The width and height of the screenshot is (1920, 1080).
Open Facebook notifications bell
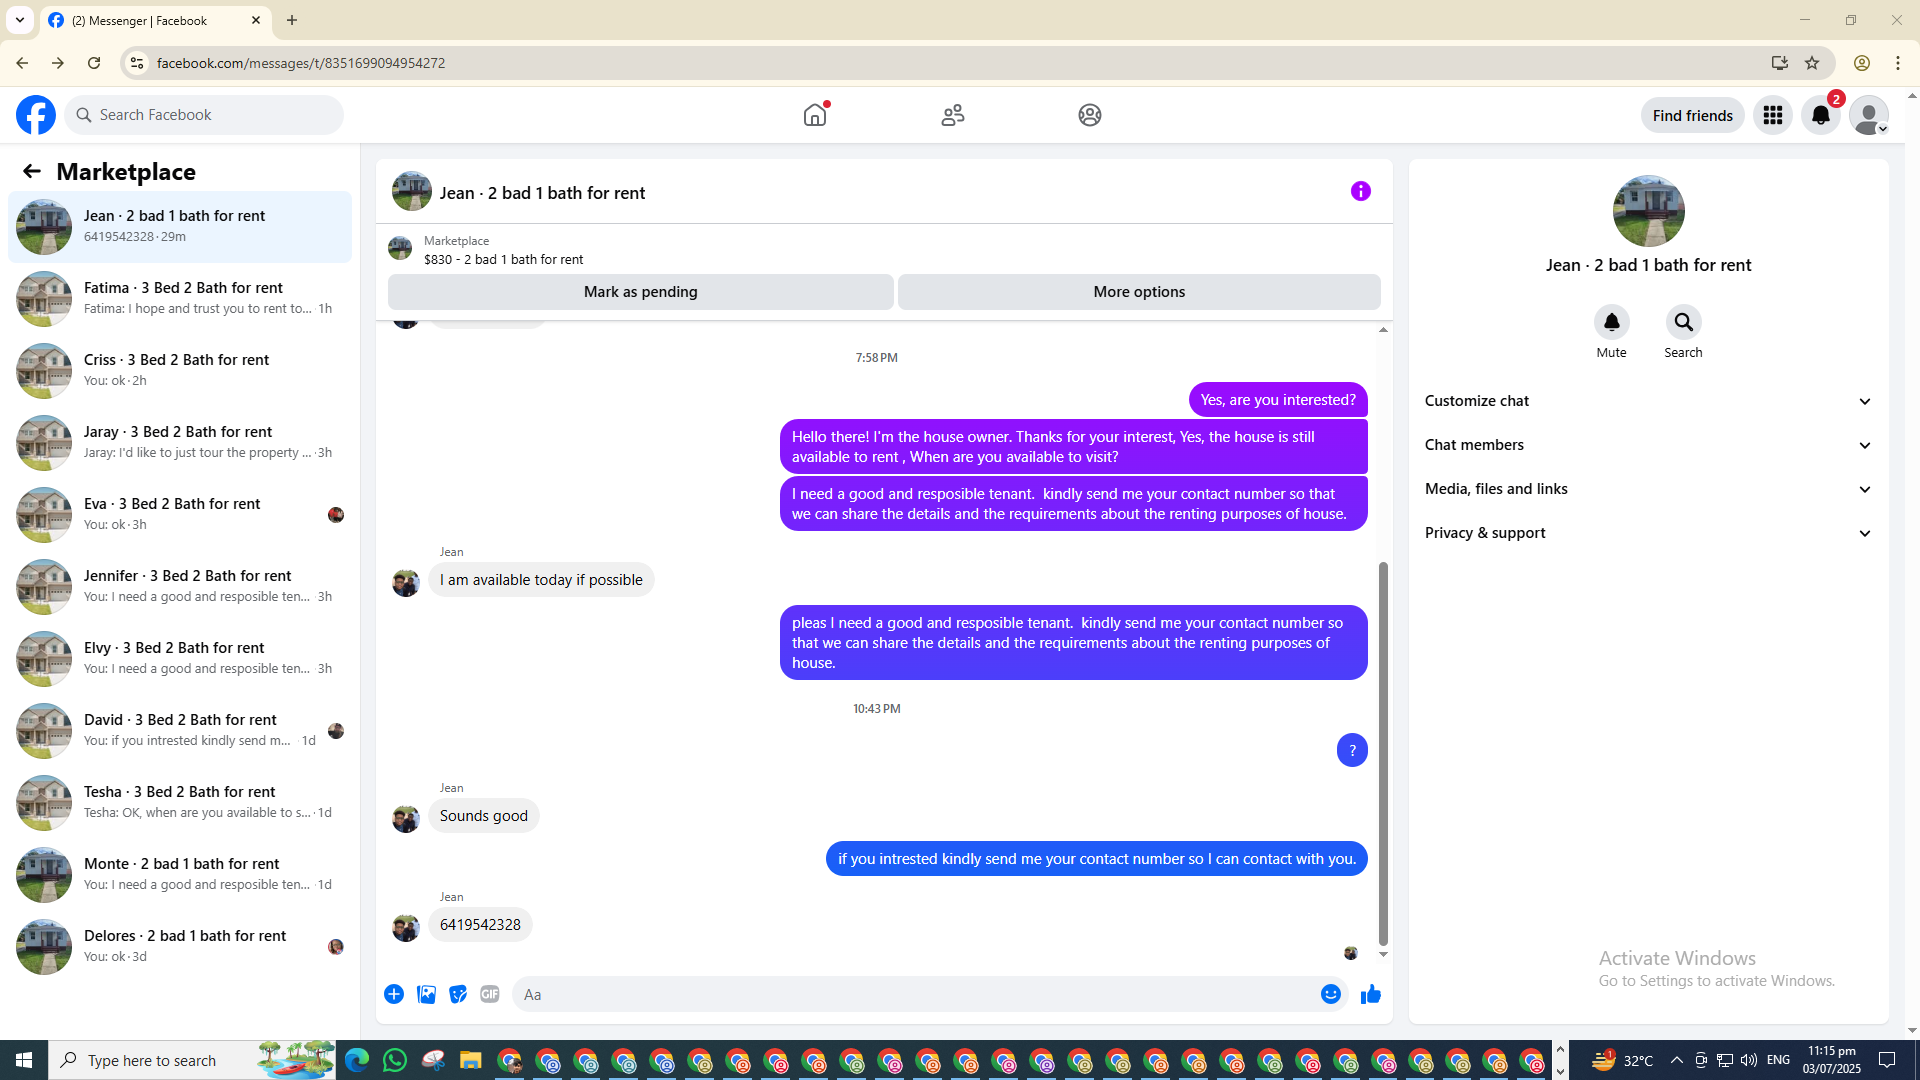click(1820, 115)
